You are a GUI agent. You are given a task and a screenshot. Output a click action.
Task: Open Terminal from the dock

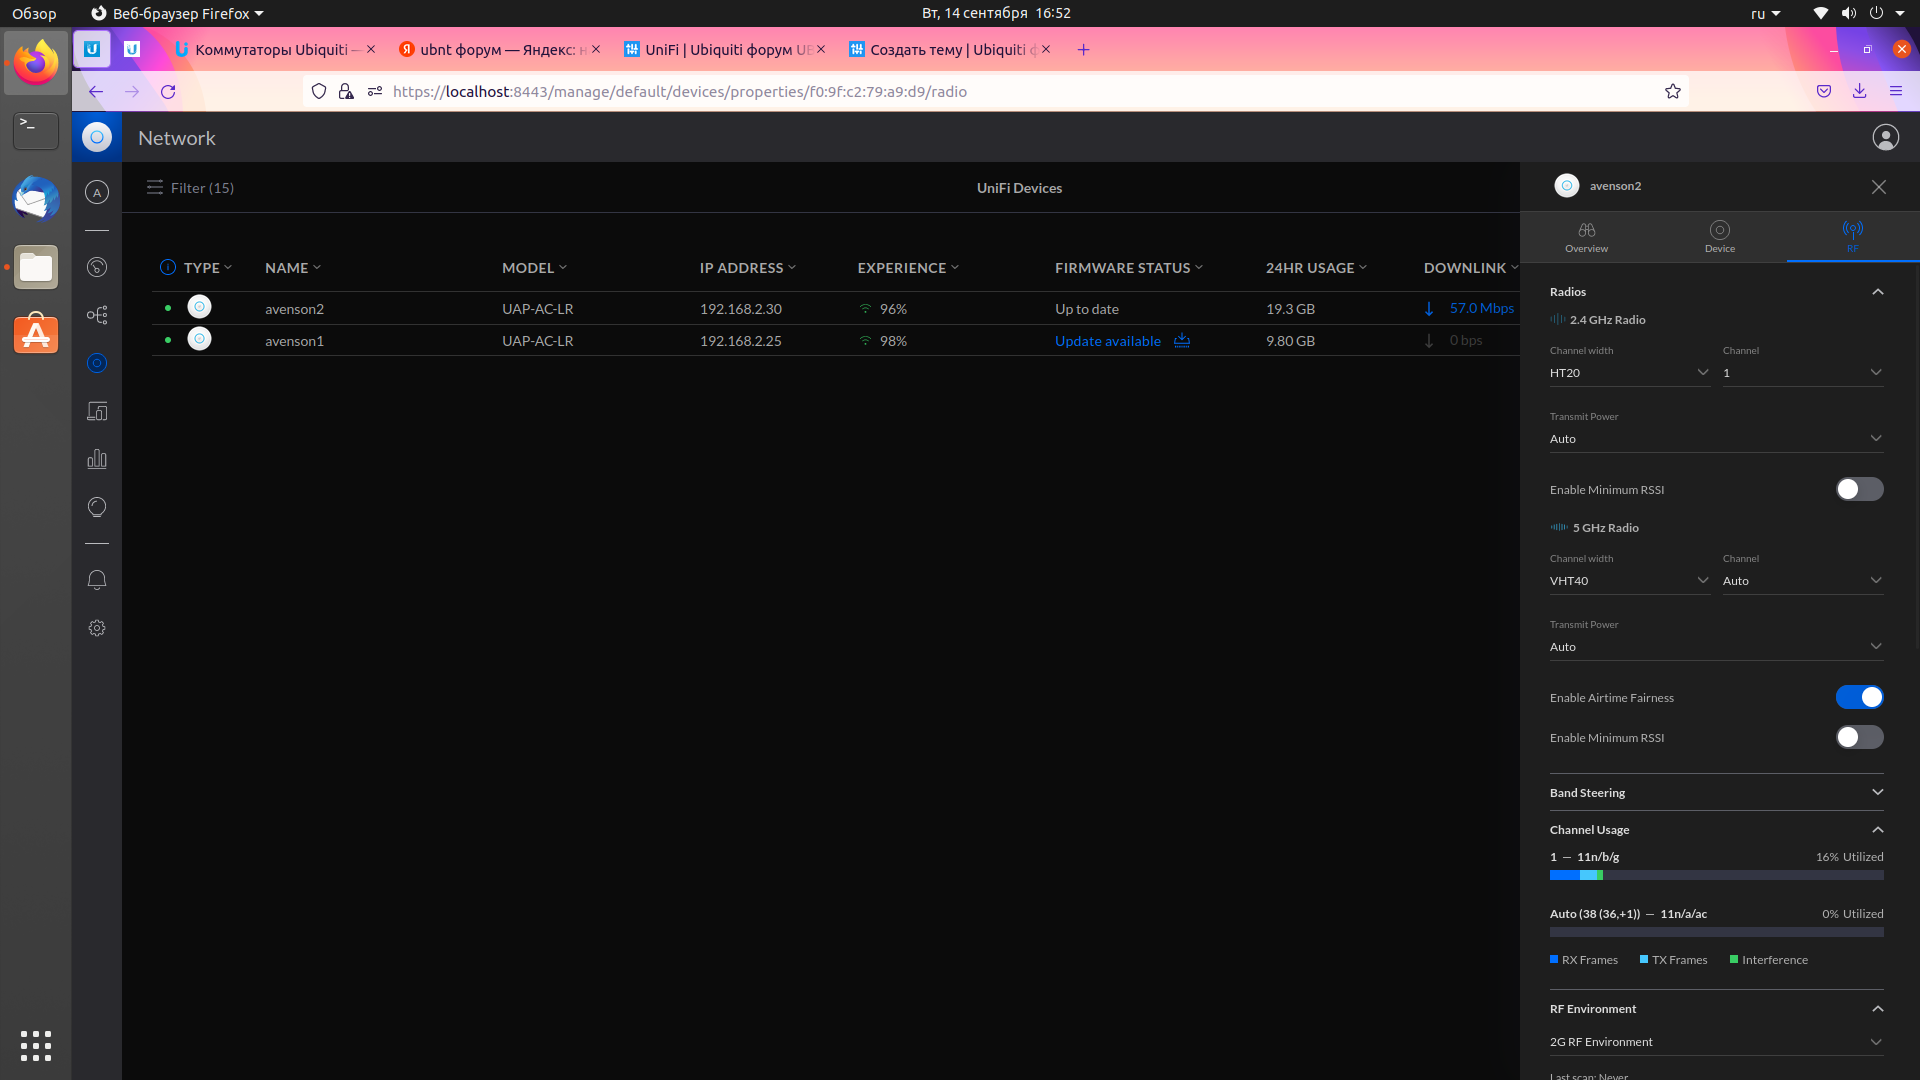point(36,131)
